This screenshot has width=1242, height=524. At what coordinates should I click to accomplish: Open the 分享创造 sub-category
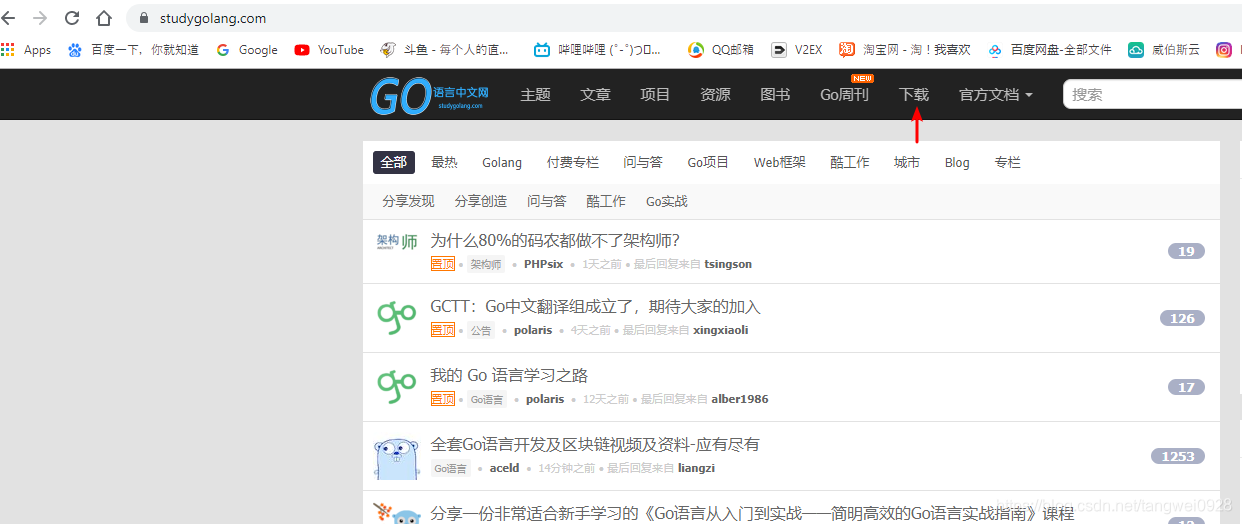[x=481, y=201]
